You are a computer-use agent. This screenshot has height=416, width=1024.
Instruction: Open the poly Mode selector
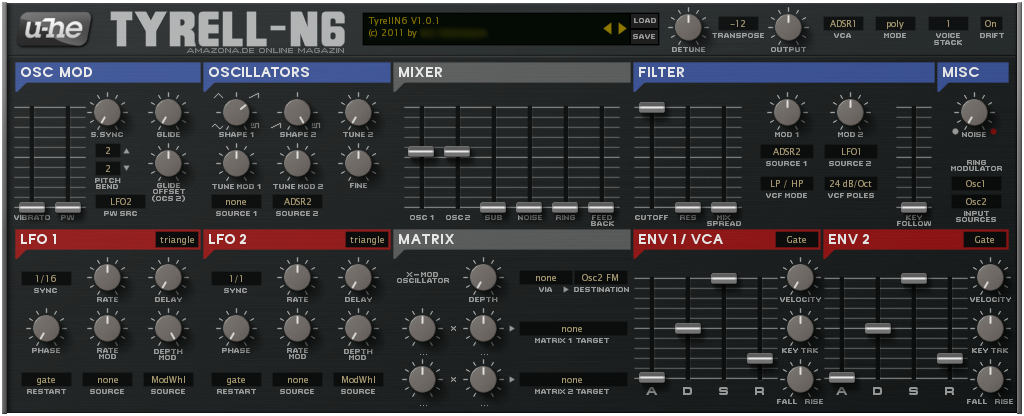tap(895, 24)
